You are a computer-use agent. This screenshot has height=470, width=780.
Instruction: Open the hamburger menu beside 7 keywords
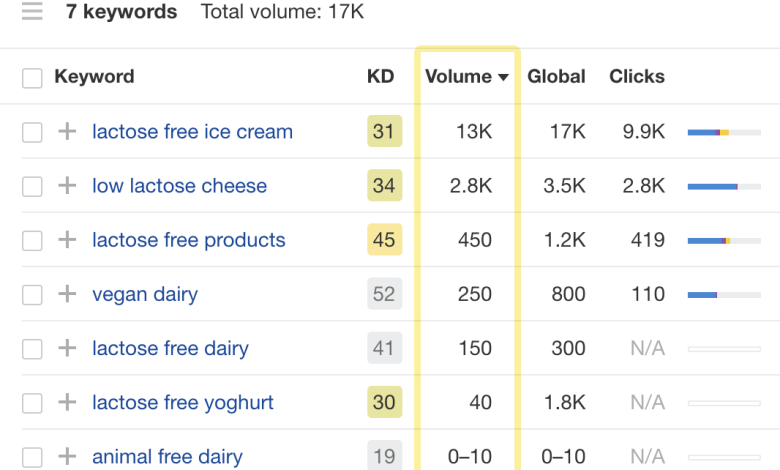(32, 12)
